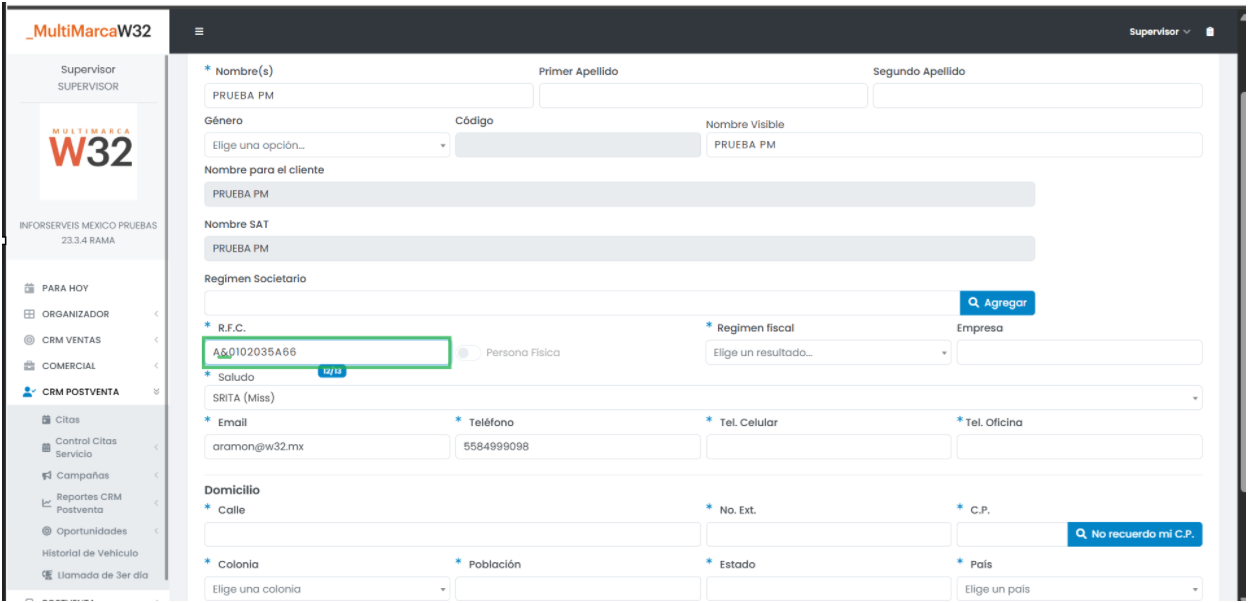Click the CRM Ventas target icon
The width and height of the screenshot is (1248, 603).
point(30,340)
